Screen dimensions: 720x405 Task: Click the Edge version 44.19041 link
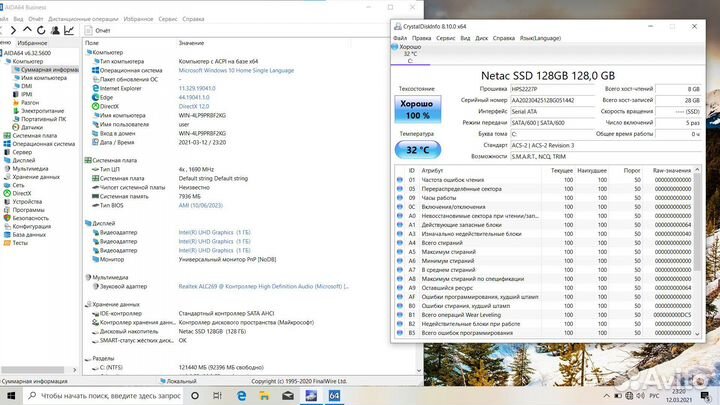pos(194,97)
